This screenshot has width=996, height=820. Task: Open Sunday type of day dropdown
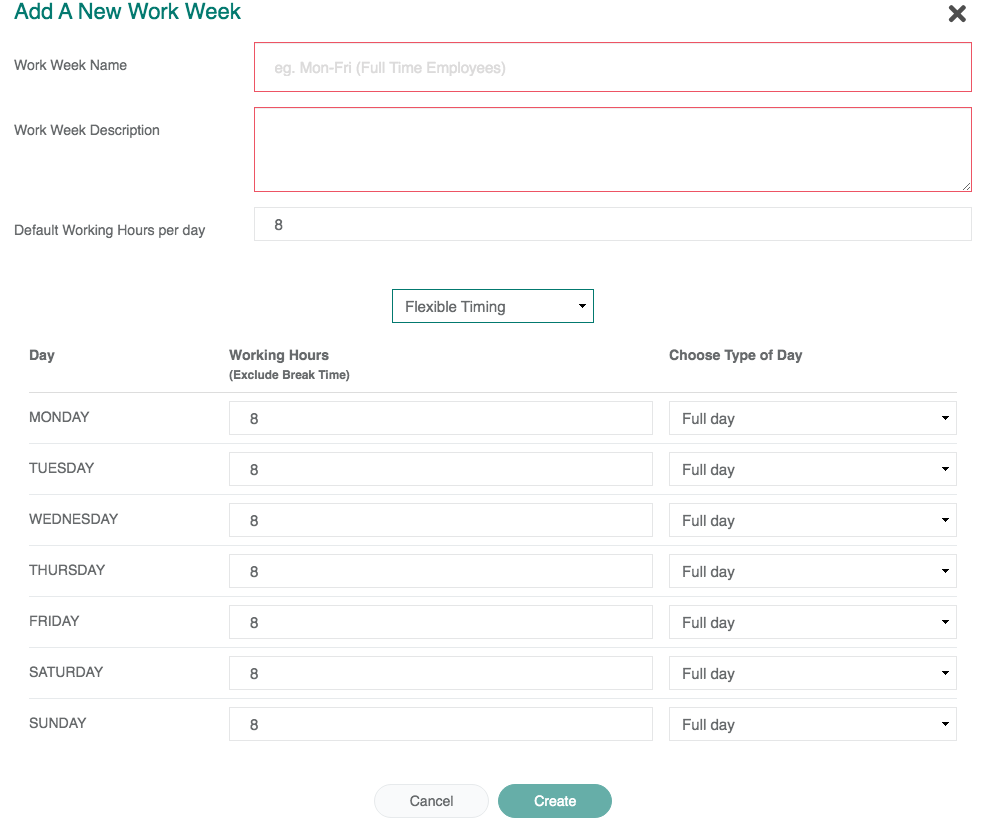coord(812,724)
